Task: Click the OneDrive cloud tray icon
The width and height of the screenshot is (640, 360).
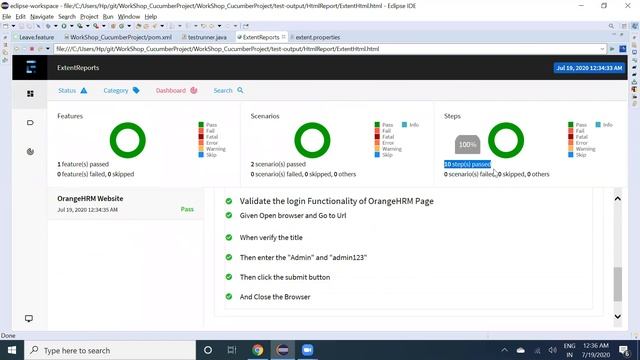Action: (x=521, y=350)
